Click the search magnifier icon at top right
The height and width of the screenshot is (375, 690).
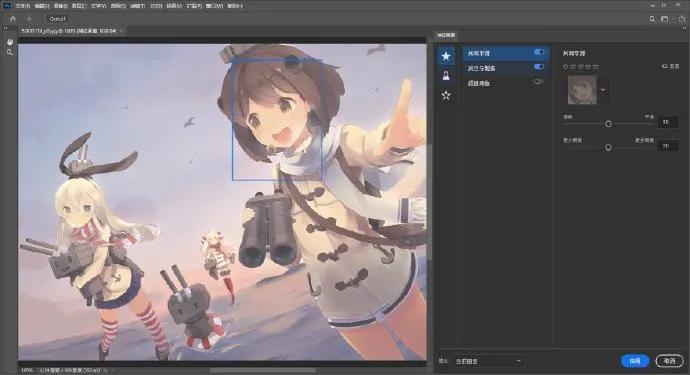coord(653,19)
